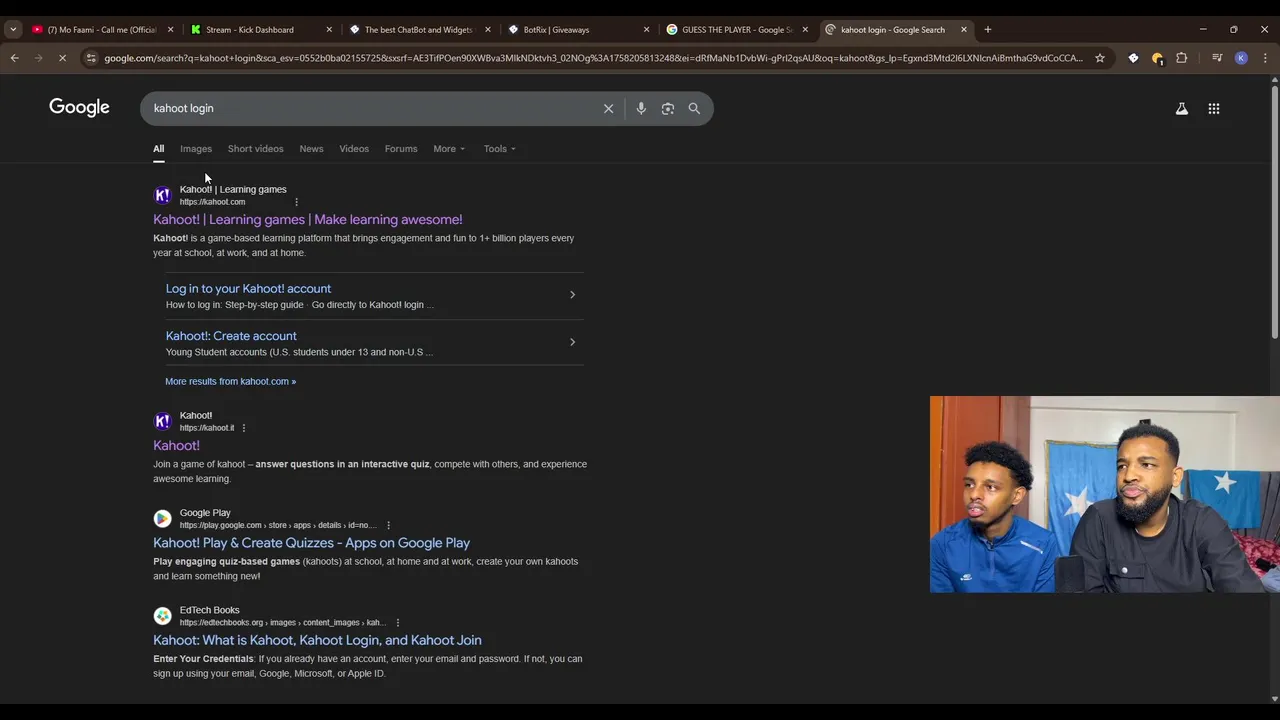Open Kahoot: What is Kahoot result link
The width and height of the screenshot is (1280, 720).
pos(317,640)
